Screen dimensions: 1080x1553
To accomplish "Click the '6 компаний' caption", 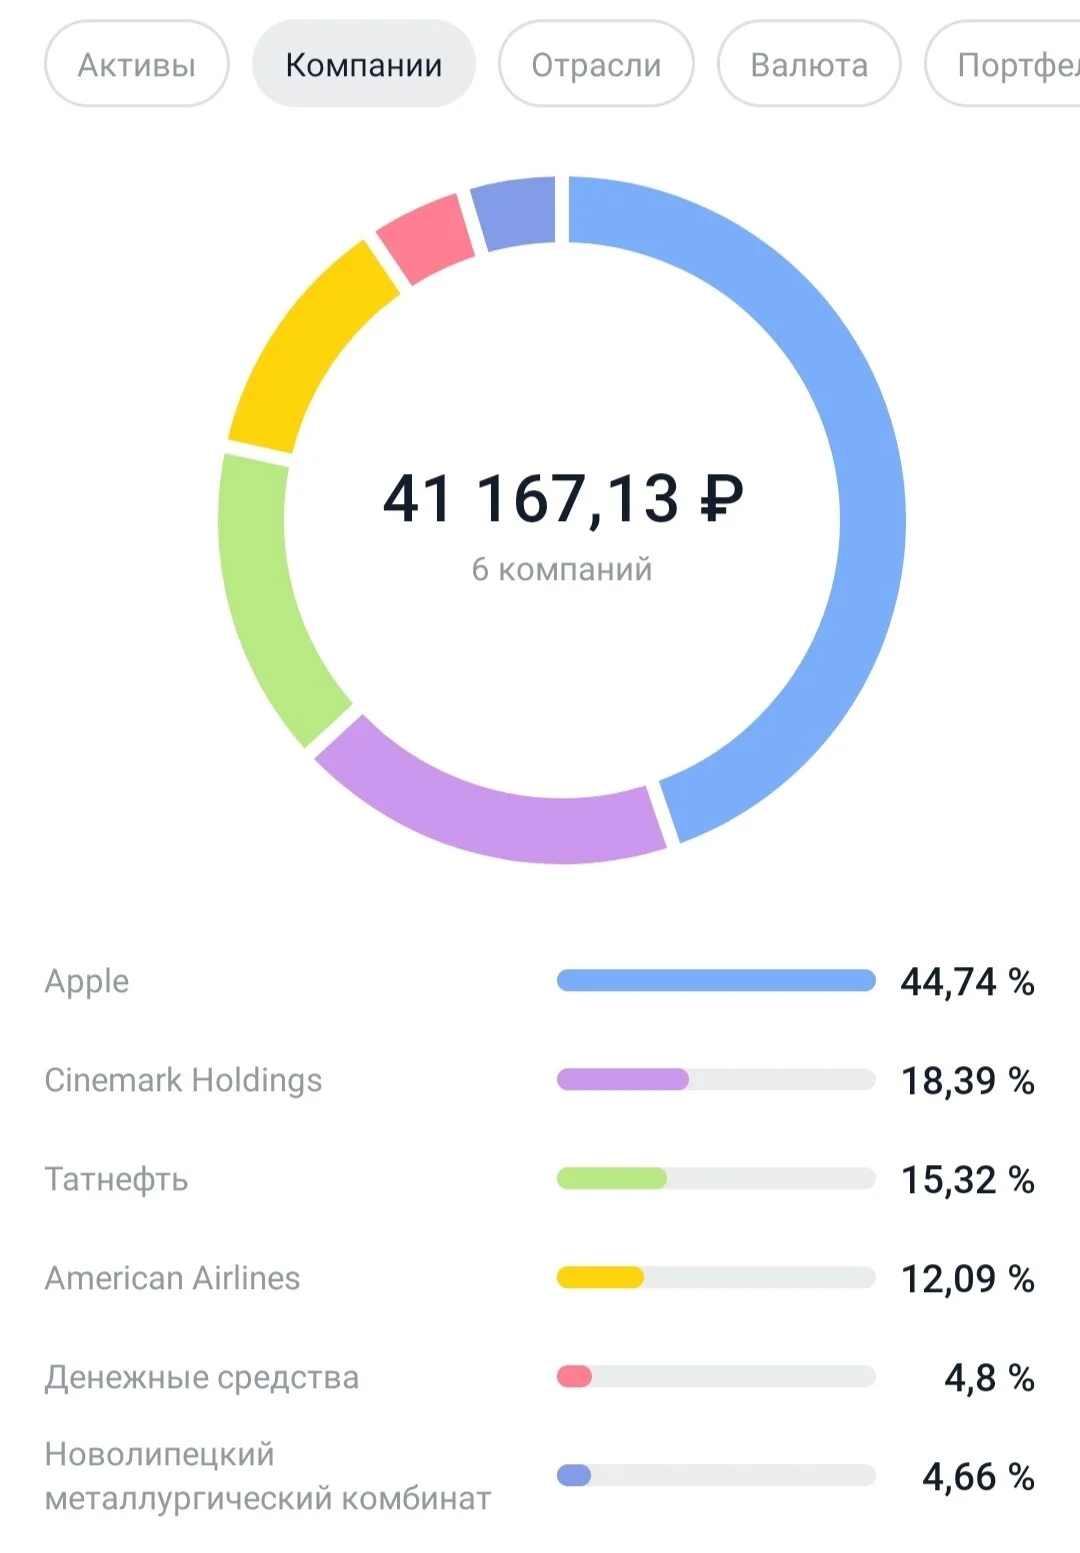I will pos(562,569).
